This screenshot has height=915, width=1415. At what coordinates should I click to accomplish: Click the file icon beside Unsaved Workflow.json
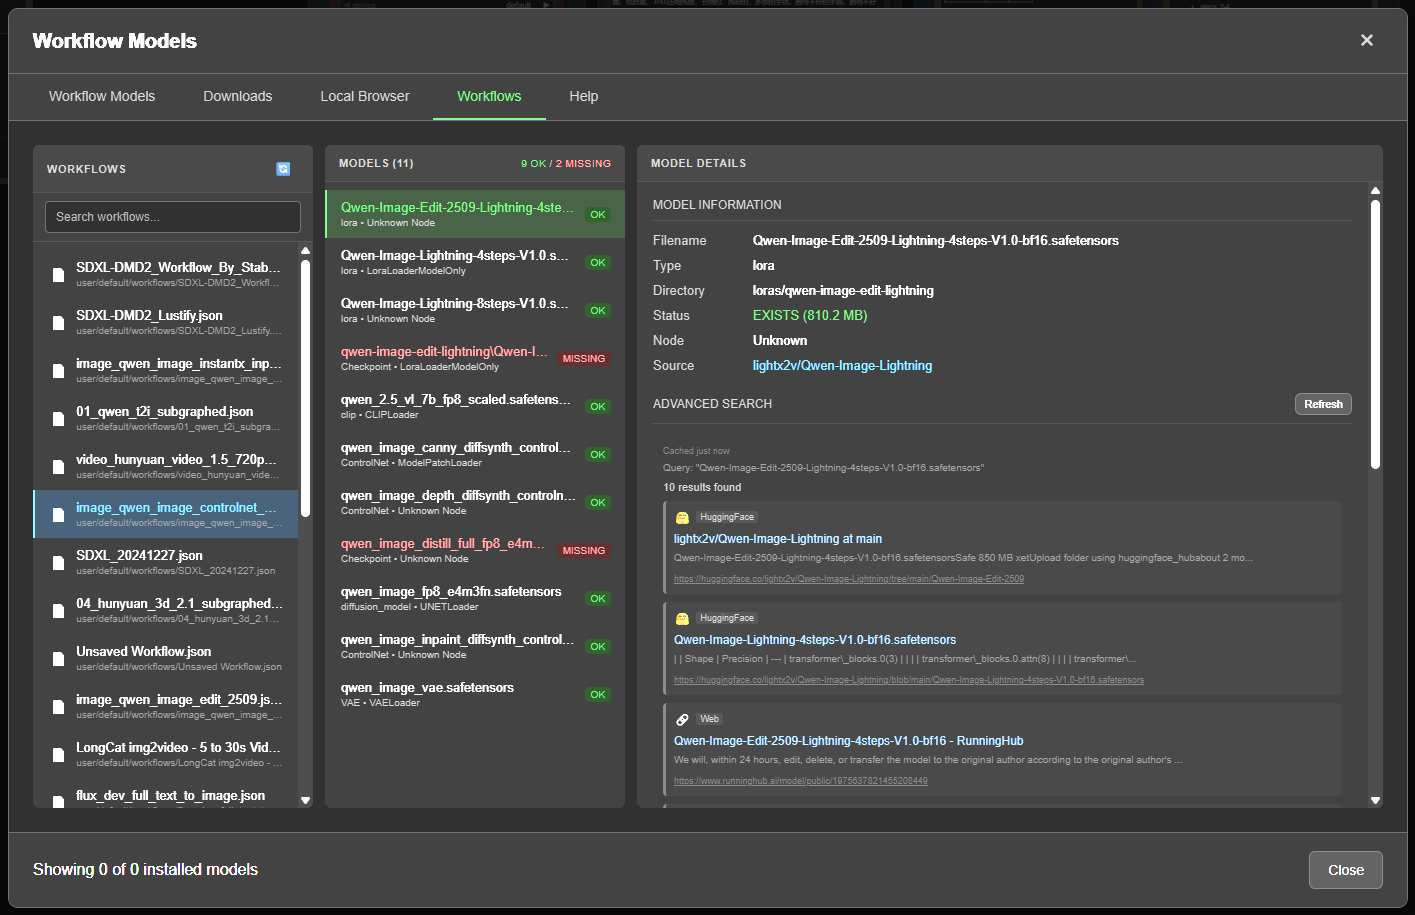pyautogui.click(x=58, y=659)
